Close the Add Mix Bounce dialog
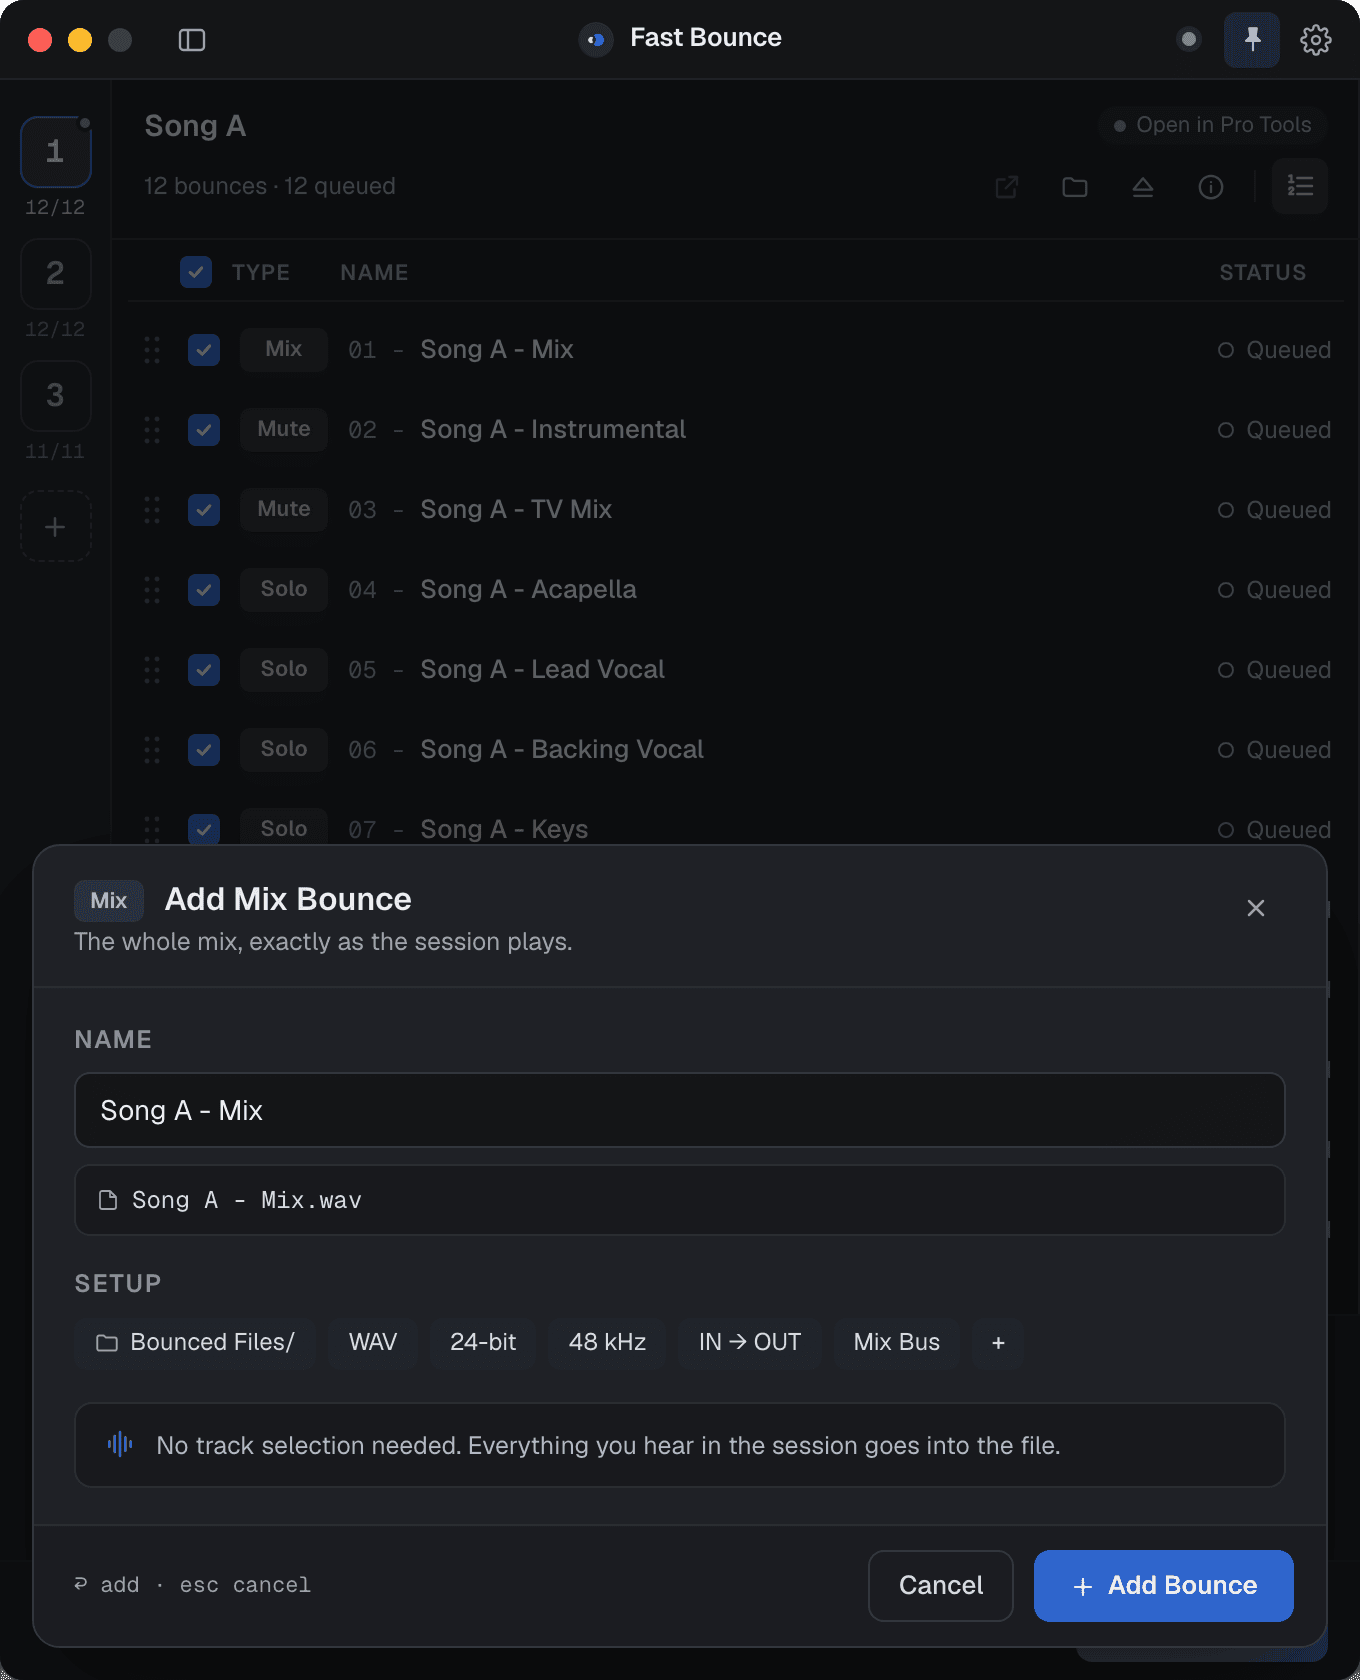This screenshot has width=1360, height=1680. [x=1256, y=908]
